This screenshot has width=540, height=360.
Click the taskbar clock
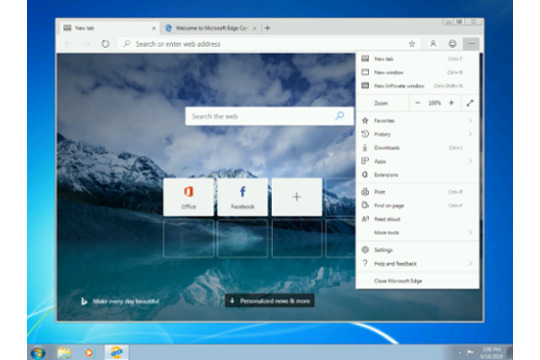(x=492, y=352)
